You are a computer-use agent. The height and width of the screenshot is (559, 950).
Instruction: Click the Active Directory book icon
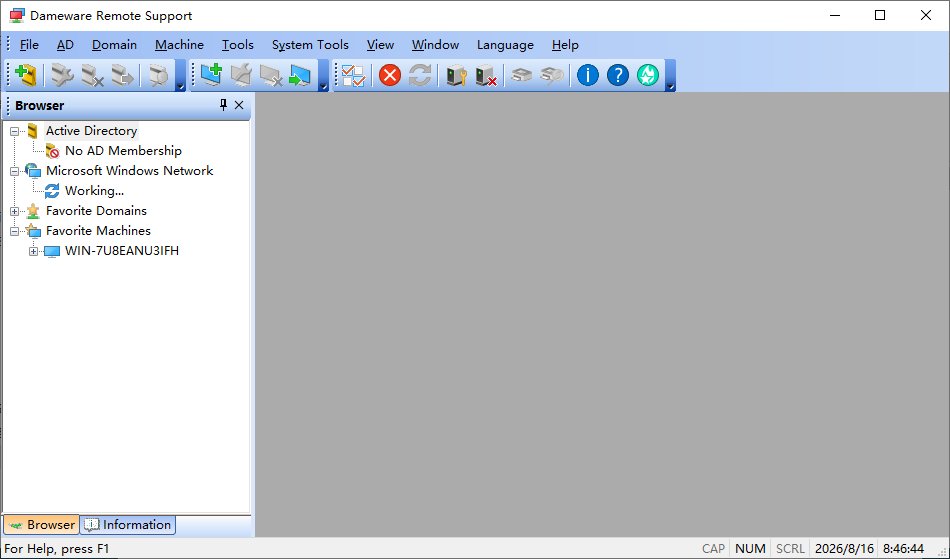pos(33,131)
